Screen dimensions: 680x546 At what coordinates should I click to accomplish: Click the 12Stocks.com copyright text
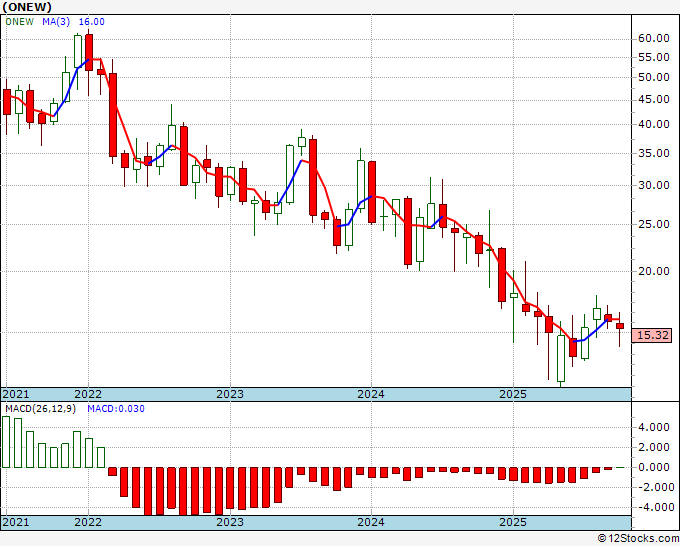click(638, 539)
